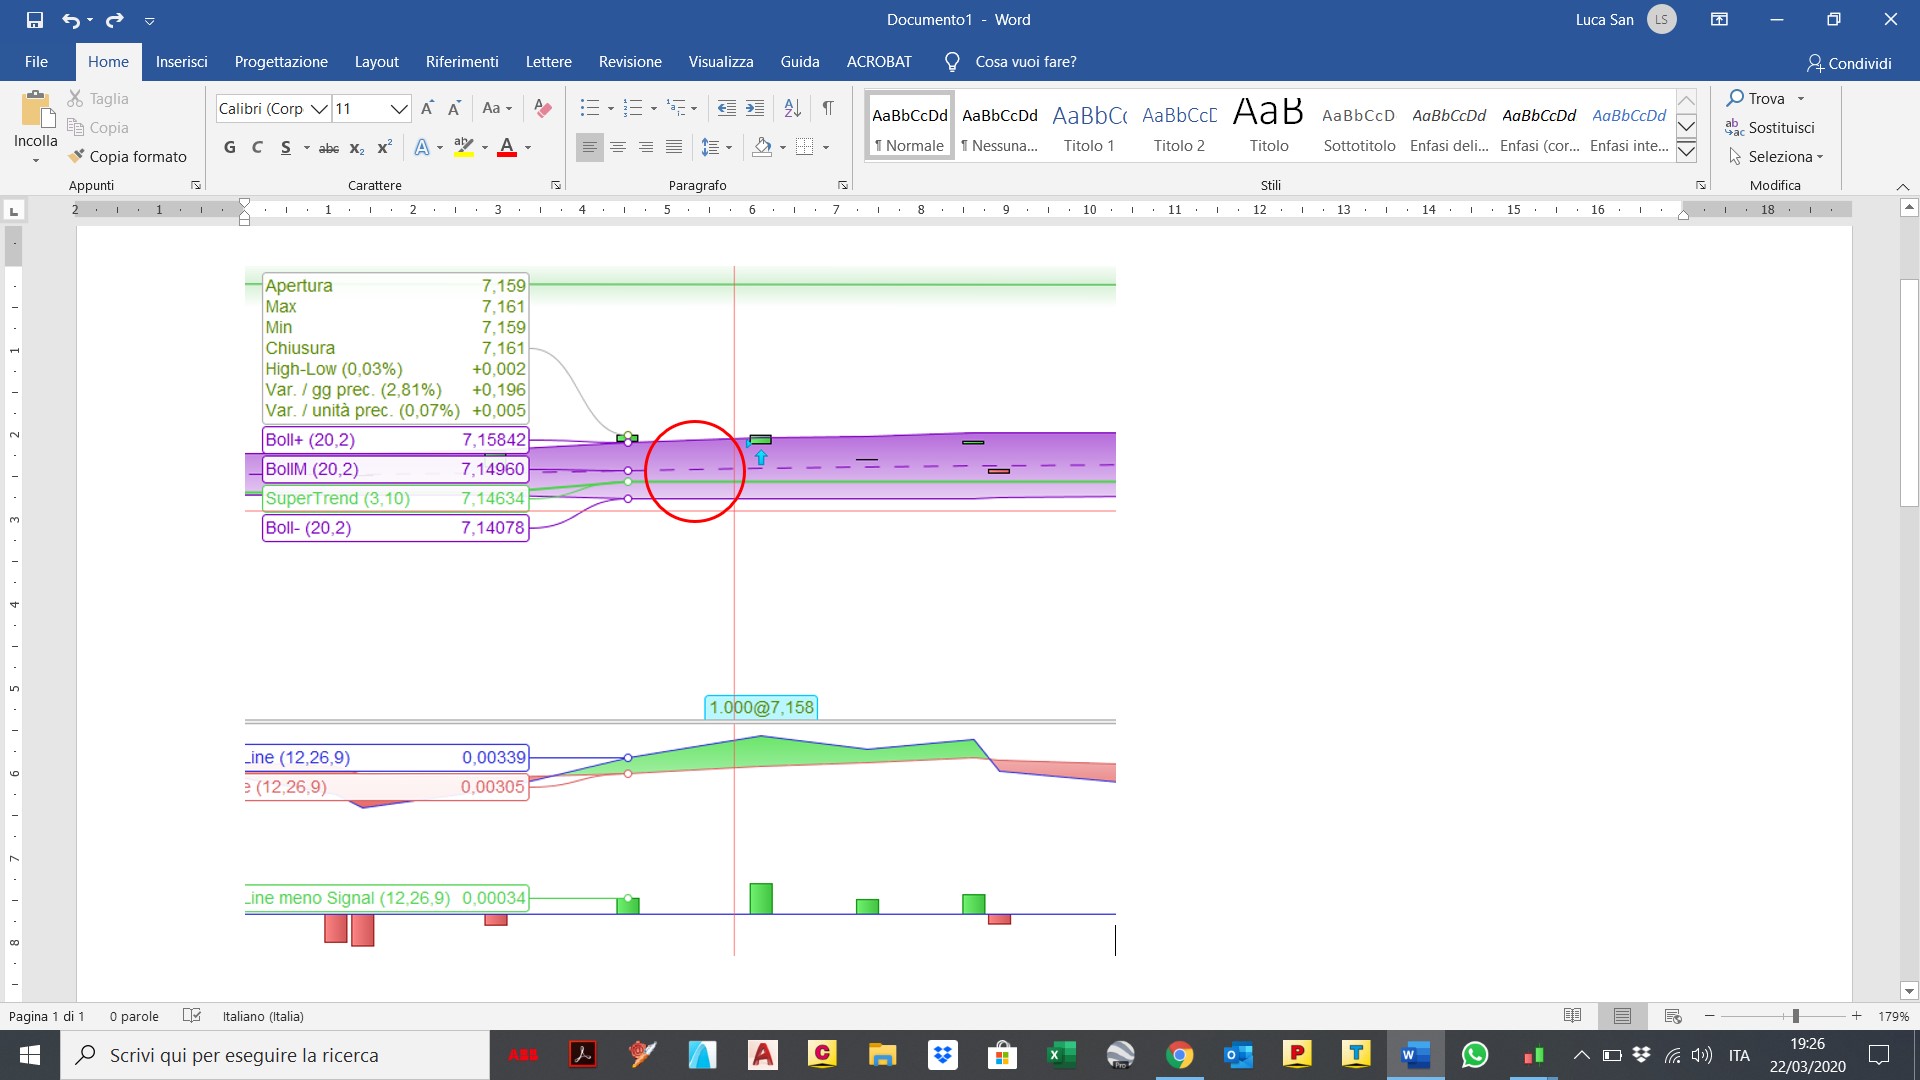1920x1080 pixels.
Task: Open the Revisione ribbon tab
Action: click(x=630, y=62)
